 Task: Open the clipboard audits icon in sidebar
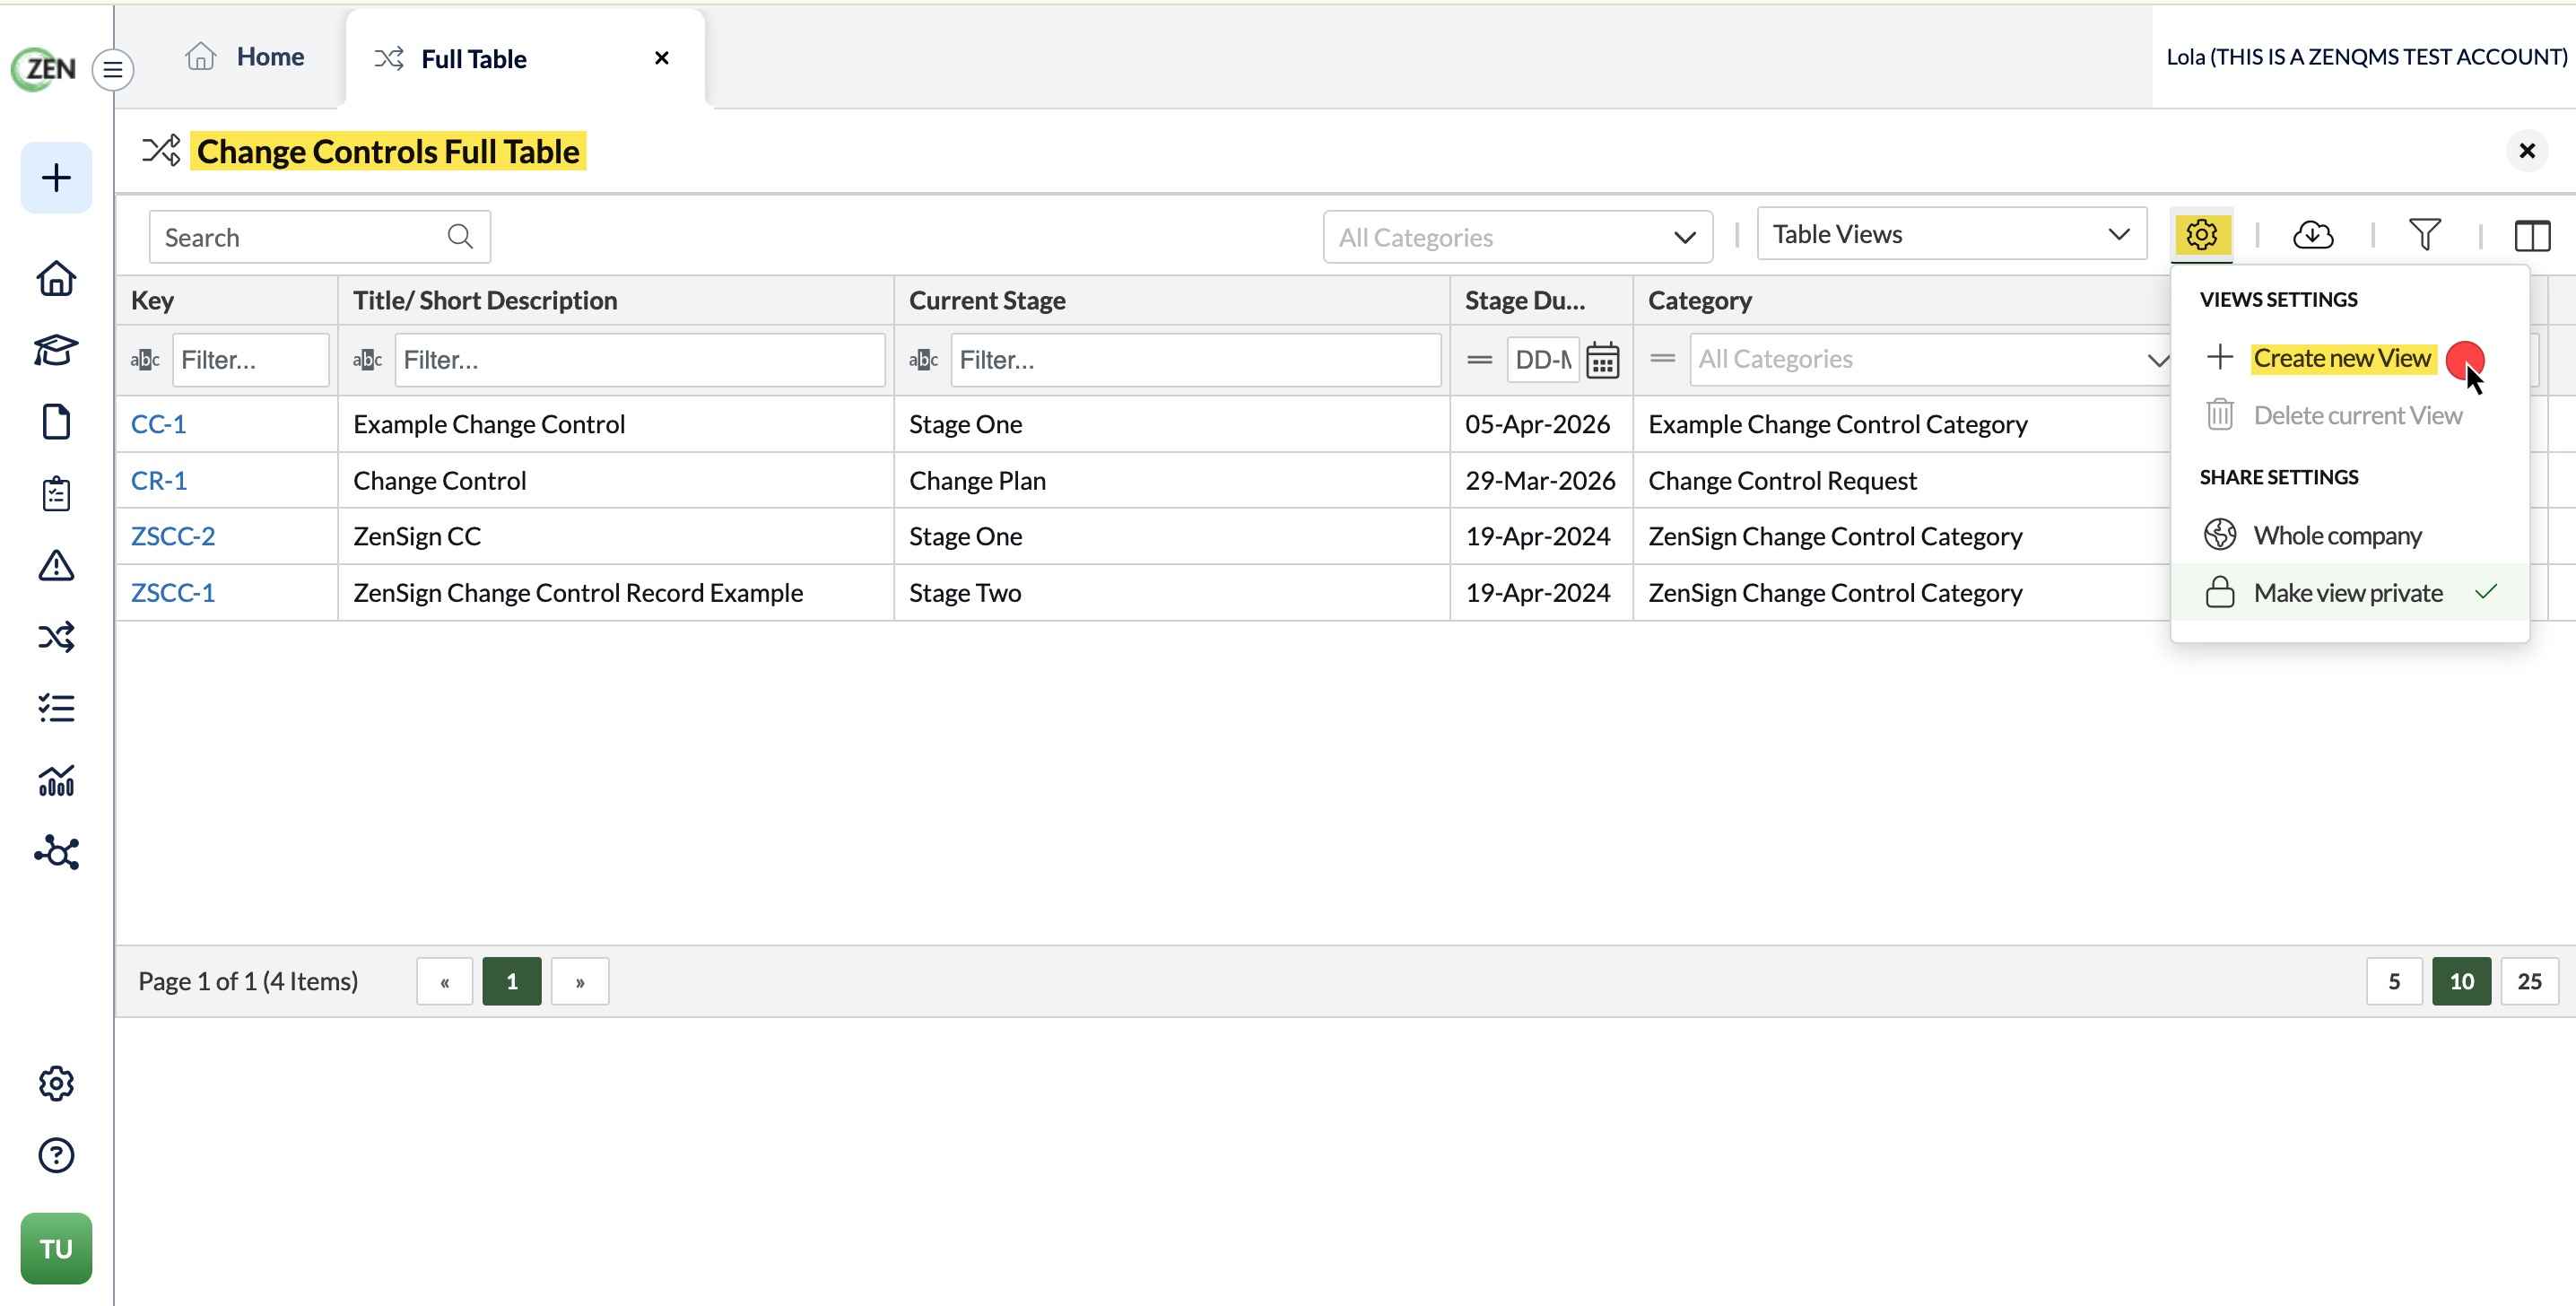pos(56,494)
